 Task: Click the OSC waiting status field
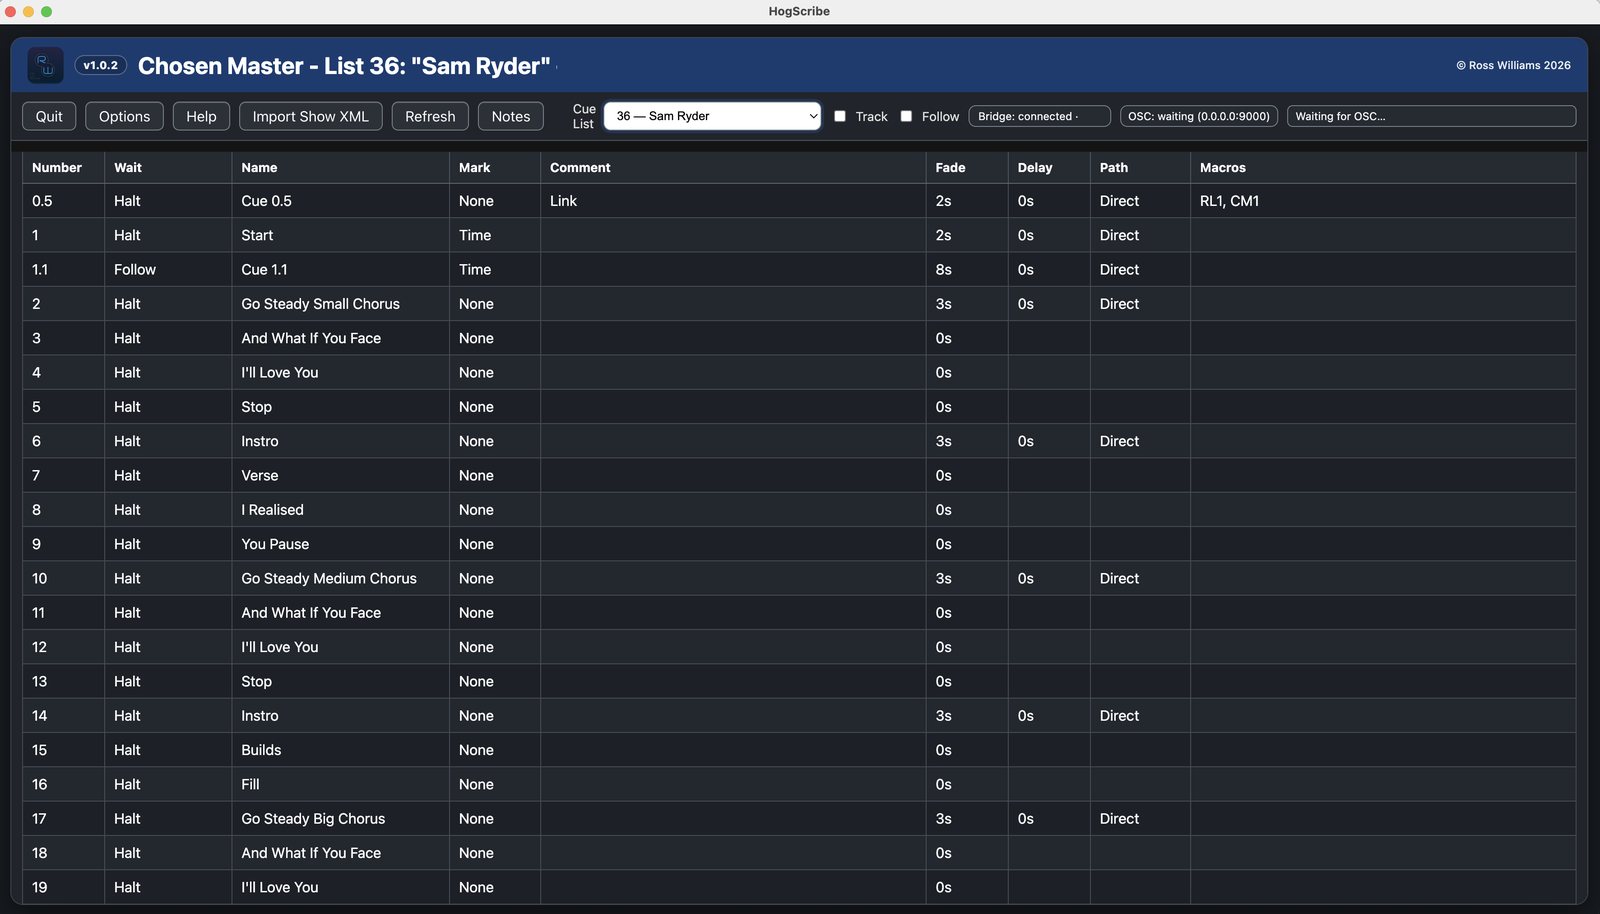pos(1199,116)
